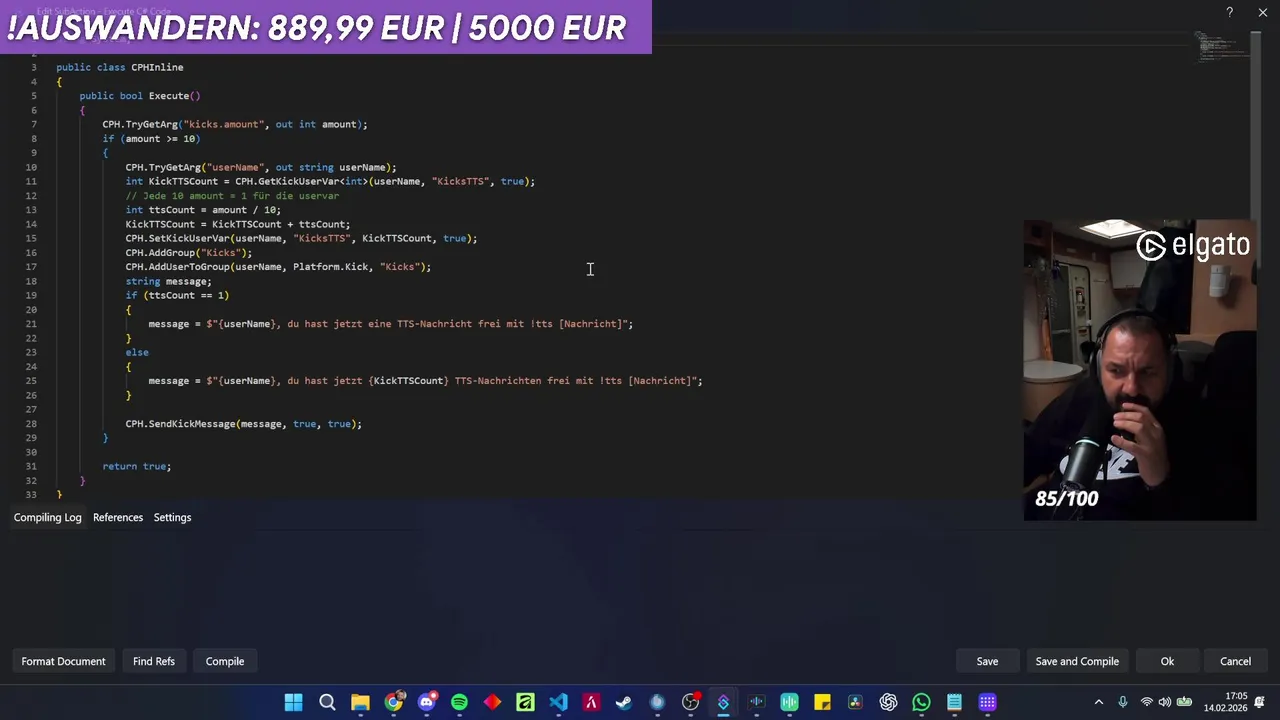Click the help question mark in the title bar
Viewport: 1280px width, 720px height.
(x=1230, y=12)
